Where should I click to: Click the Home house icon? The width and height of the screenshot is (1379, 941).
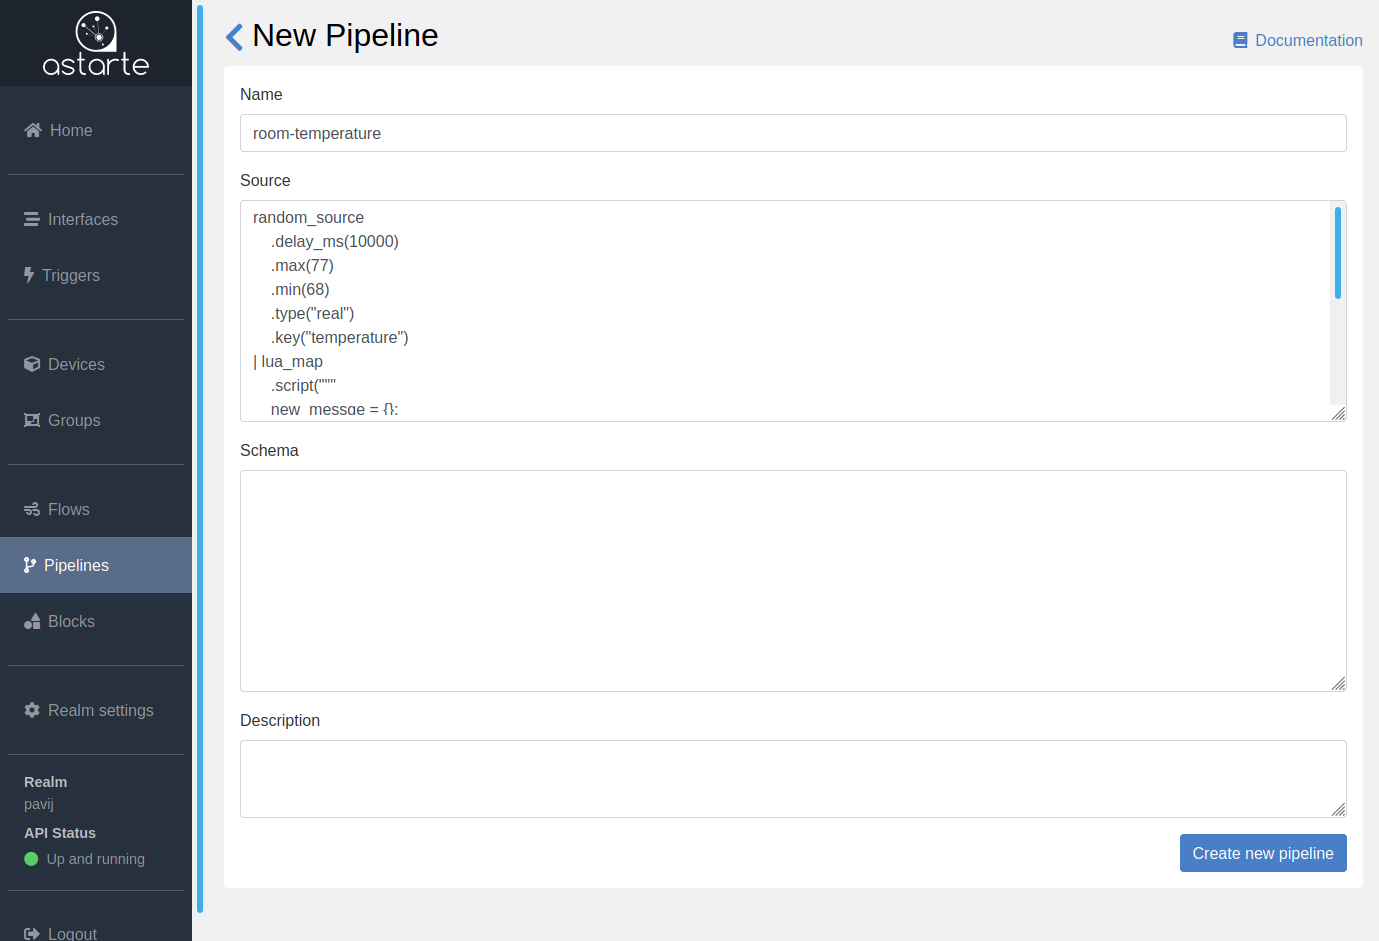click(33, 130)
